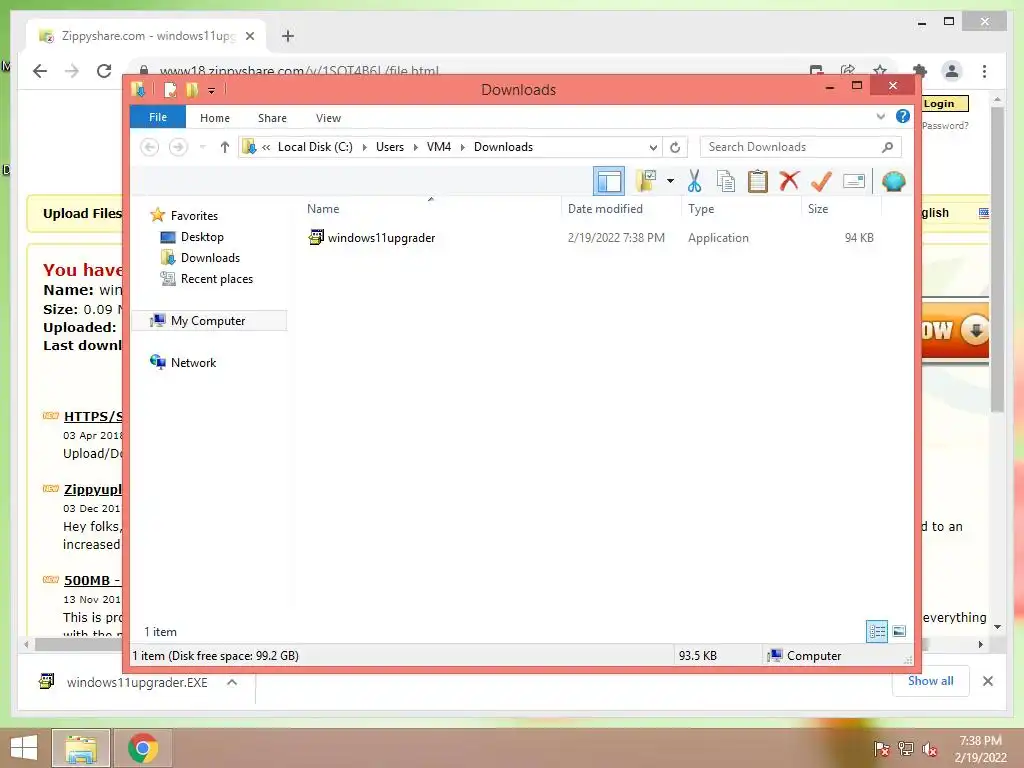Go back in Chrome browser

(x=40, y=71)
